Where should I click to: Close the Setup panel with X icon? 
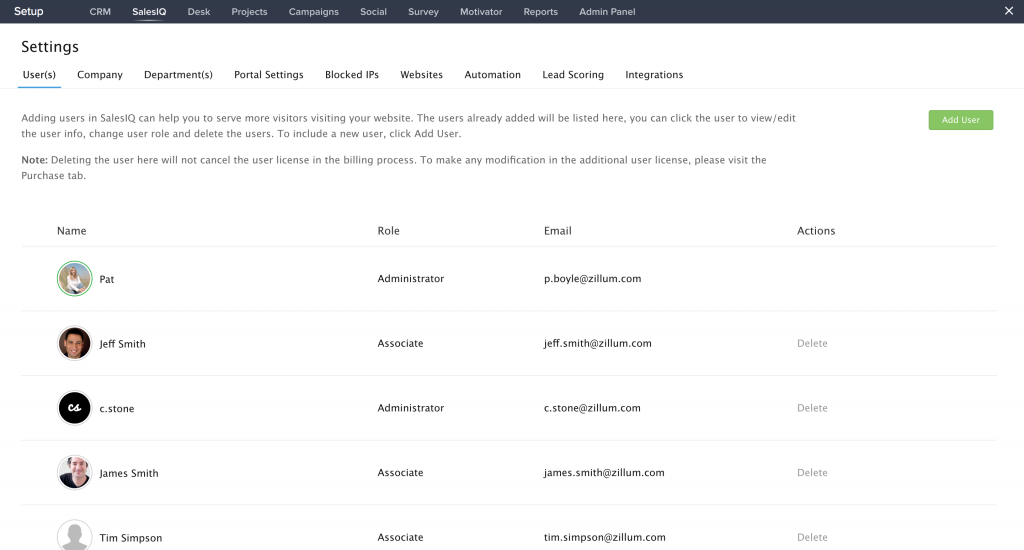pos(1008,12)
